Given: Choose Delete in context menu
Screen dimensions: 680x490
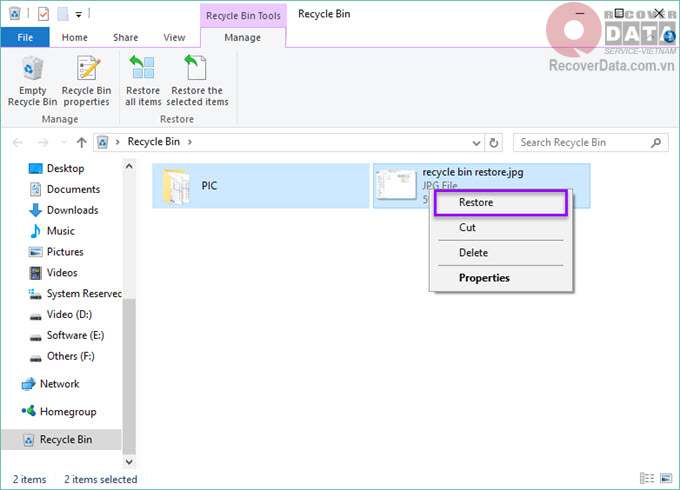Looking at the screenshot, I should (x=501, y=252).
